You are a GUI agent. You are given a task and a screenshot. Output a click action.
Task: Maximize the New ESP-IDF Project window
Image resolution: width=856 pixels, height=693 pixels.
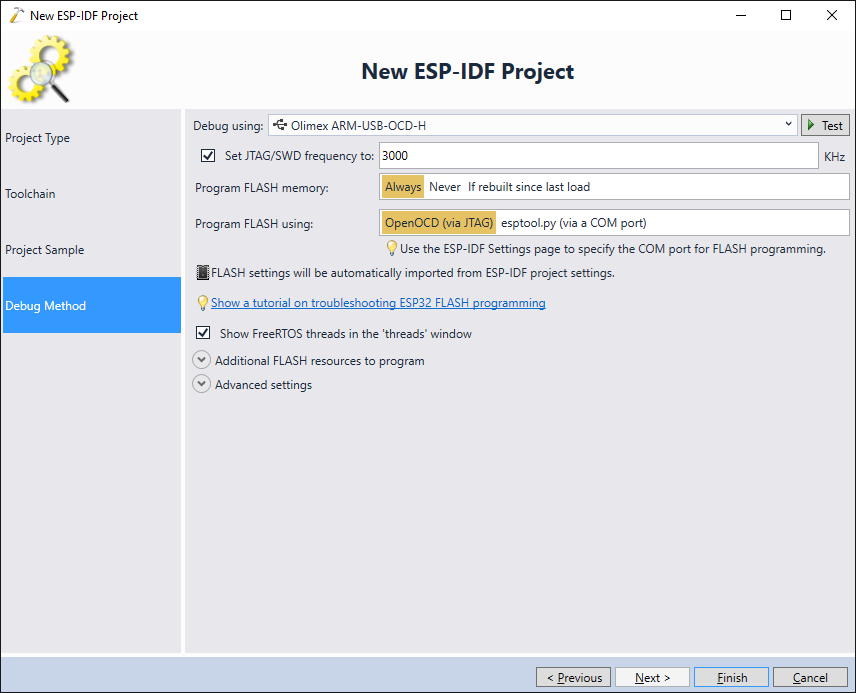click(786, 15)
